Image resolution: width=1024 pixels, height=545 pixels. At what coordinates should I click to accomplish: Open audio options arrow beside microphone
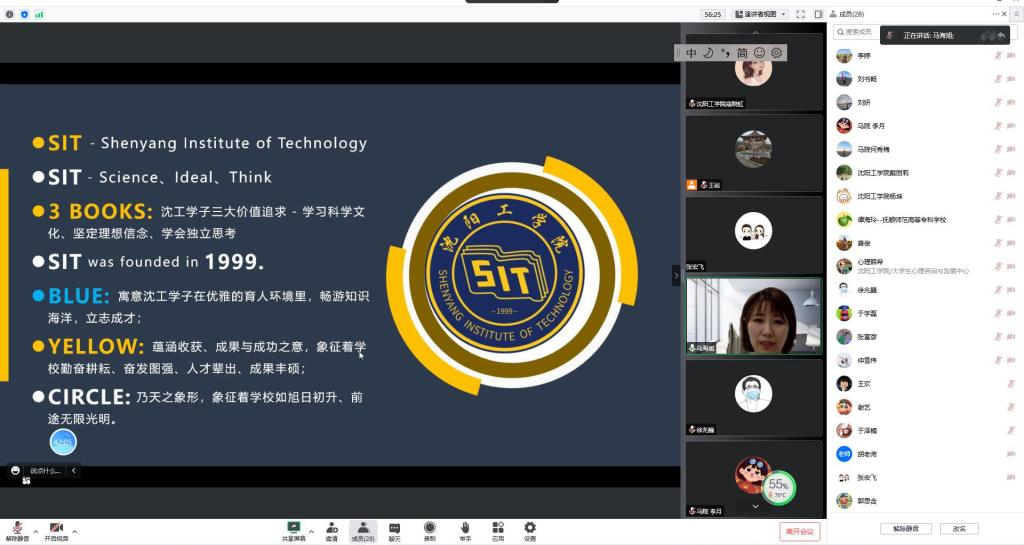35,531
